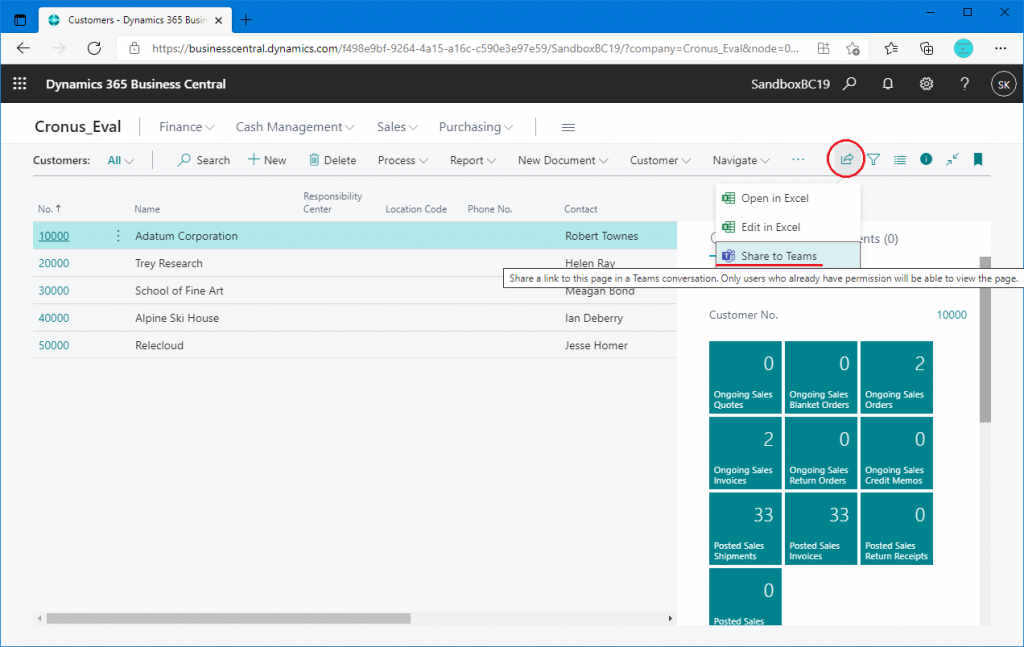This screenshot has width=1024, height=647.
Task: Open browser Collections
Action: tap(926, 48)
